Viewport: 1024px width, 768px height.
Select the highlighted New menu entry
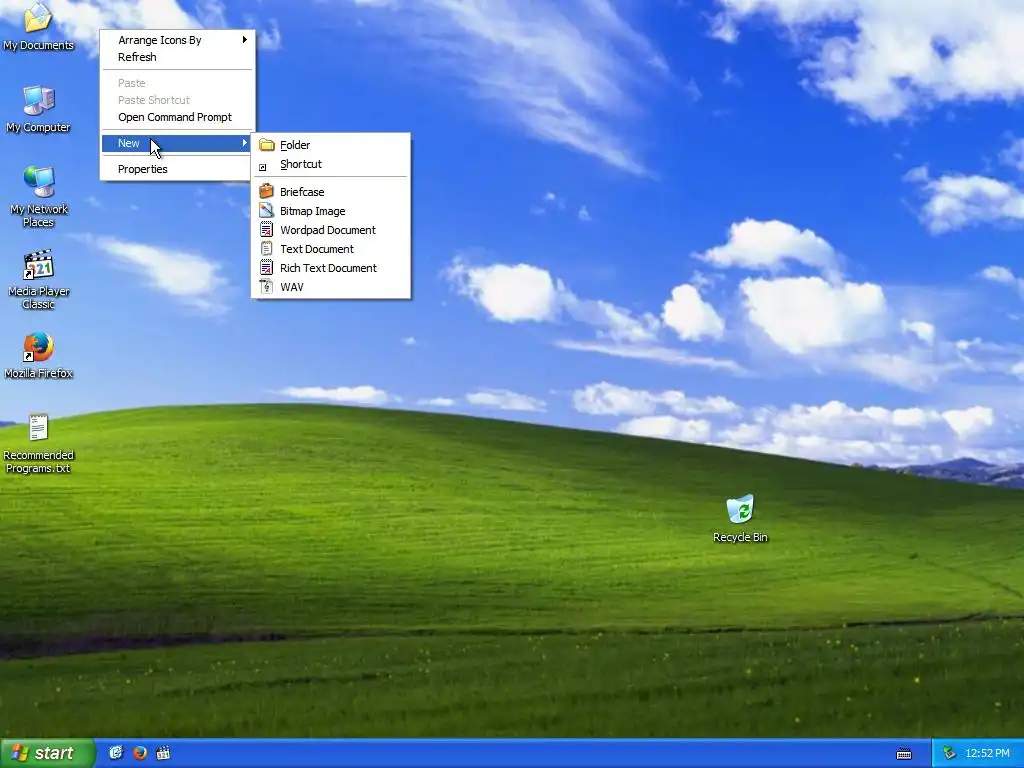178,143
